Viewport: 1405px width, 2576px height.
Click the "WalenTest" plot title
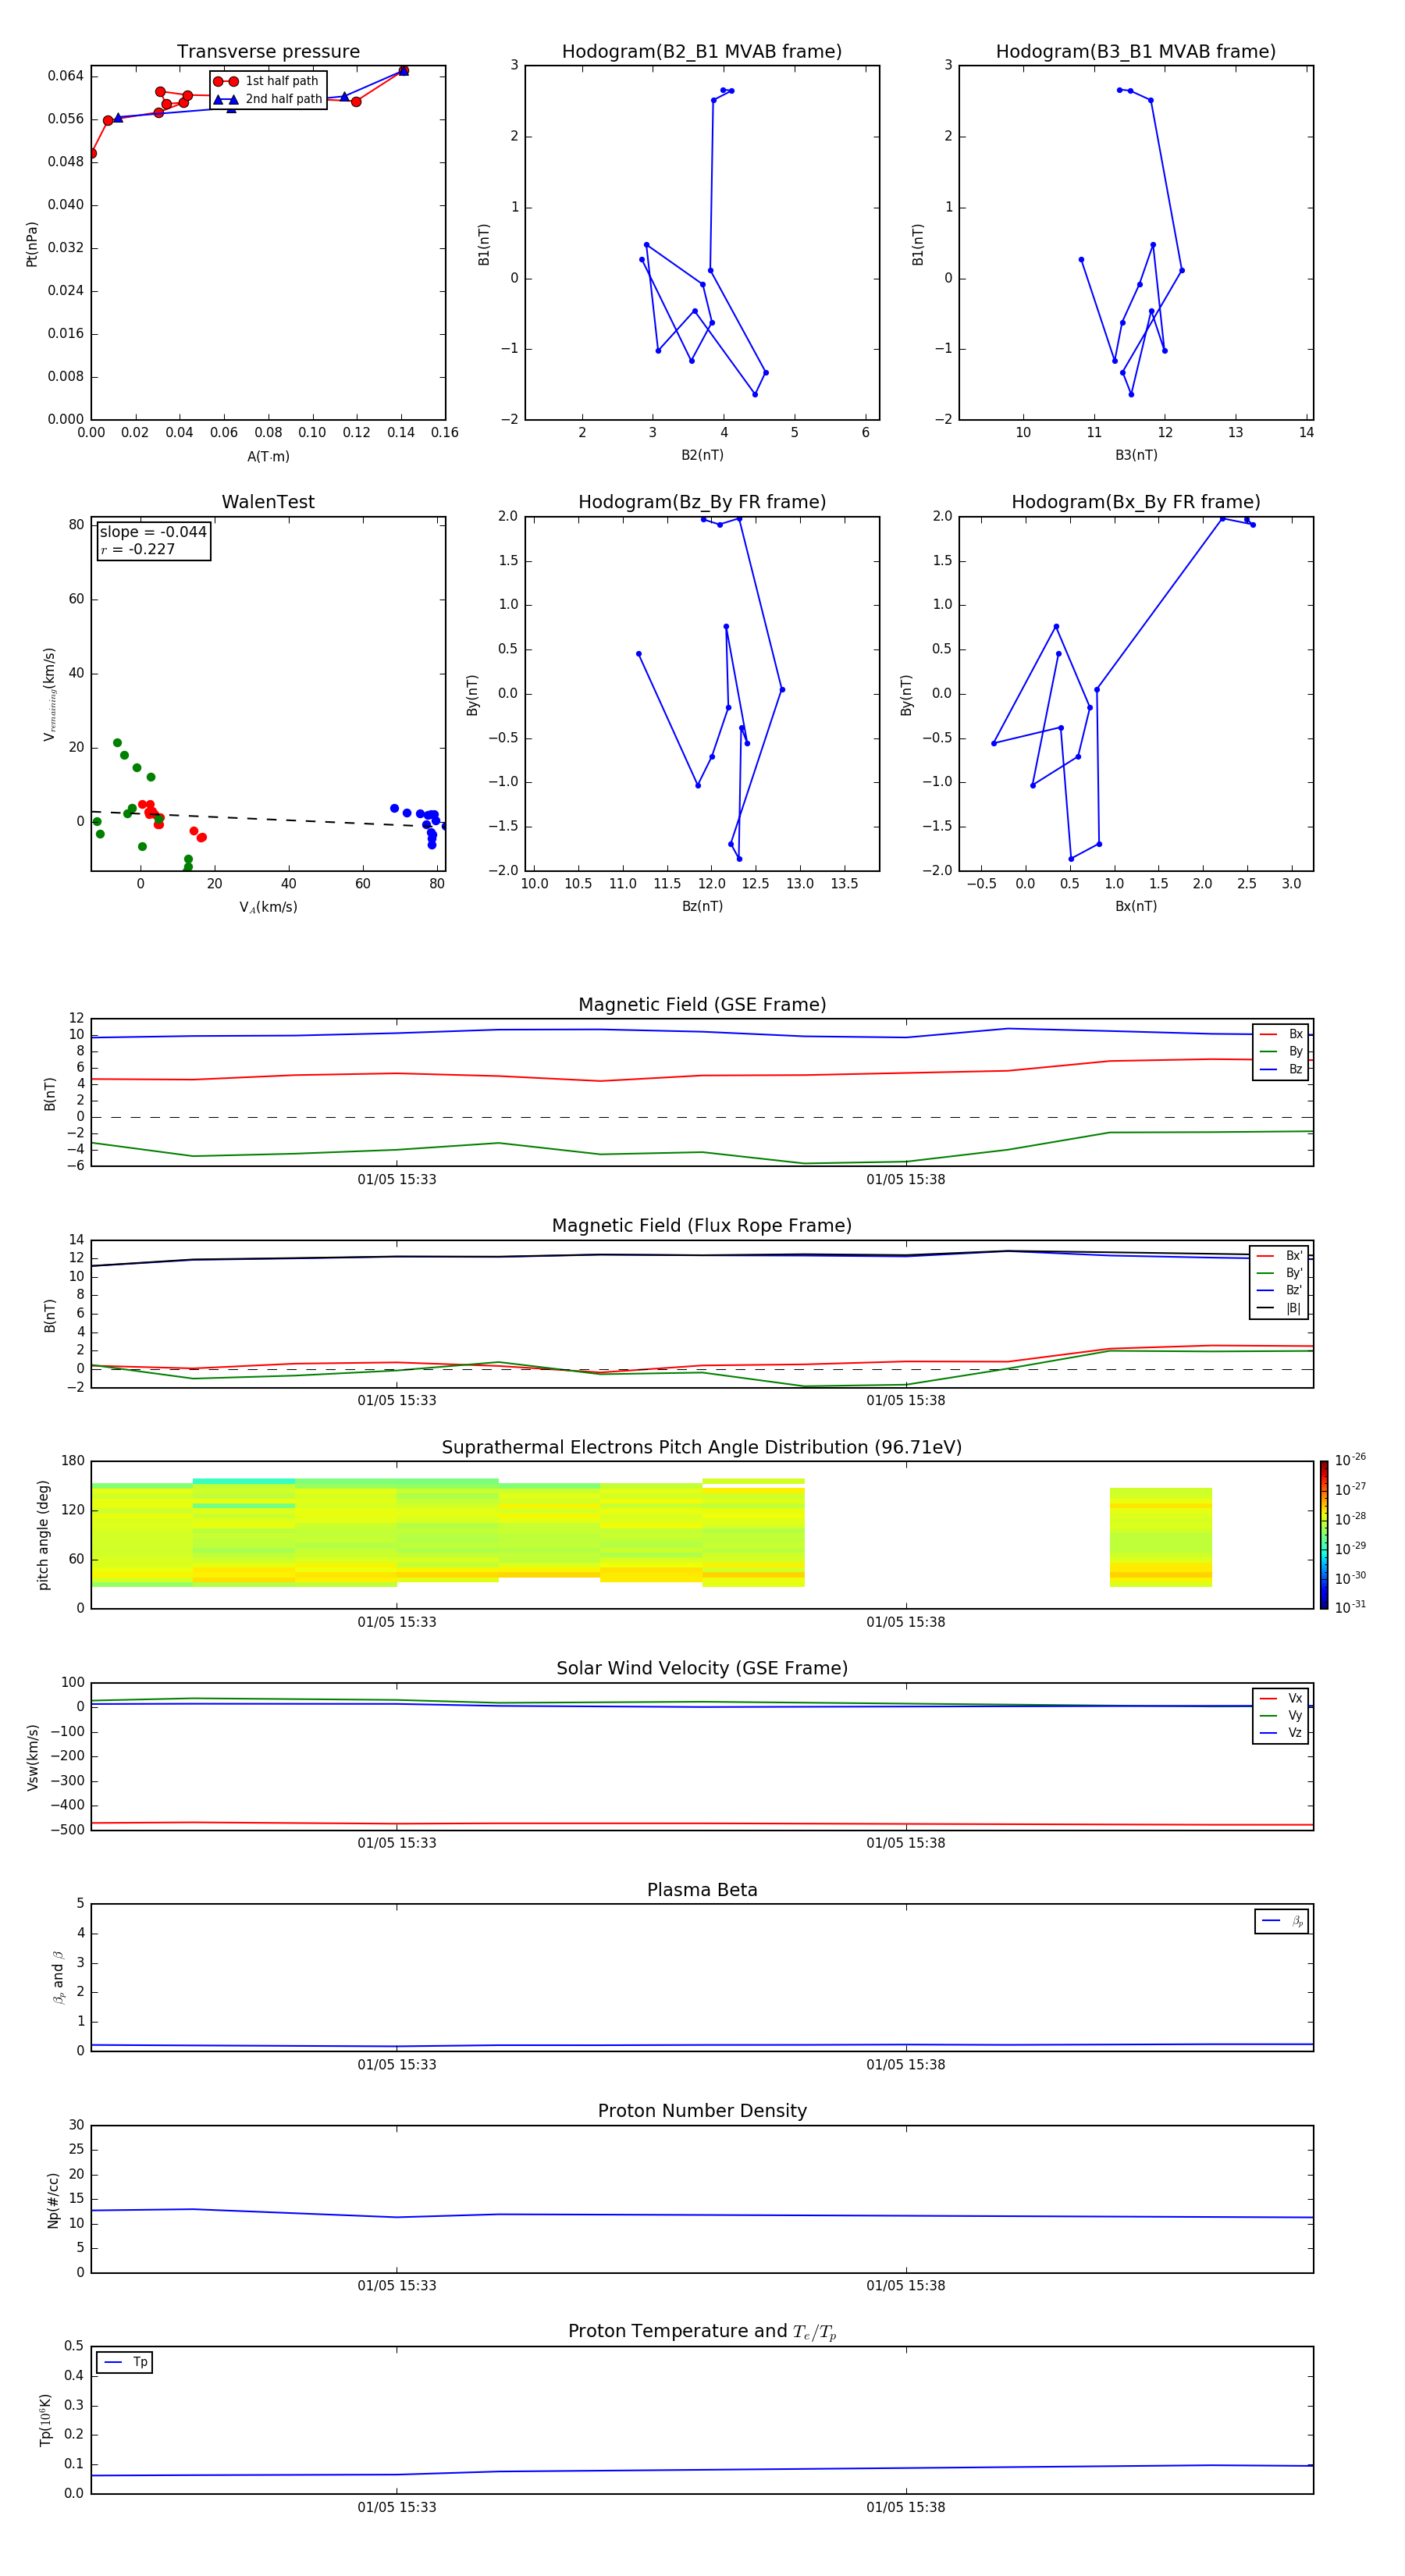point(268,502)
